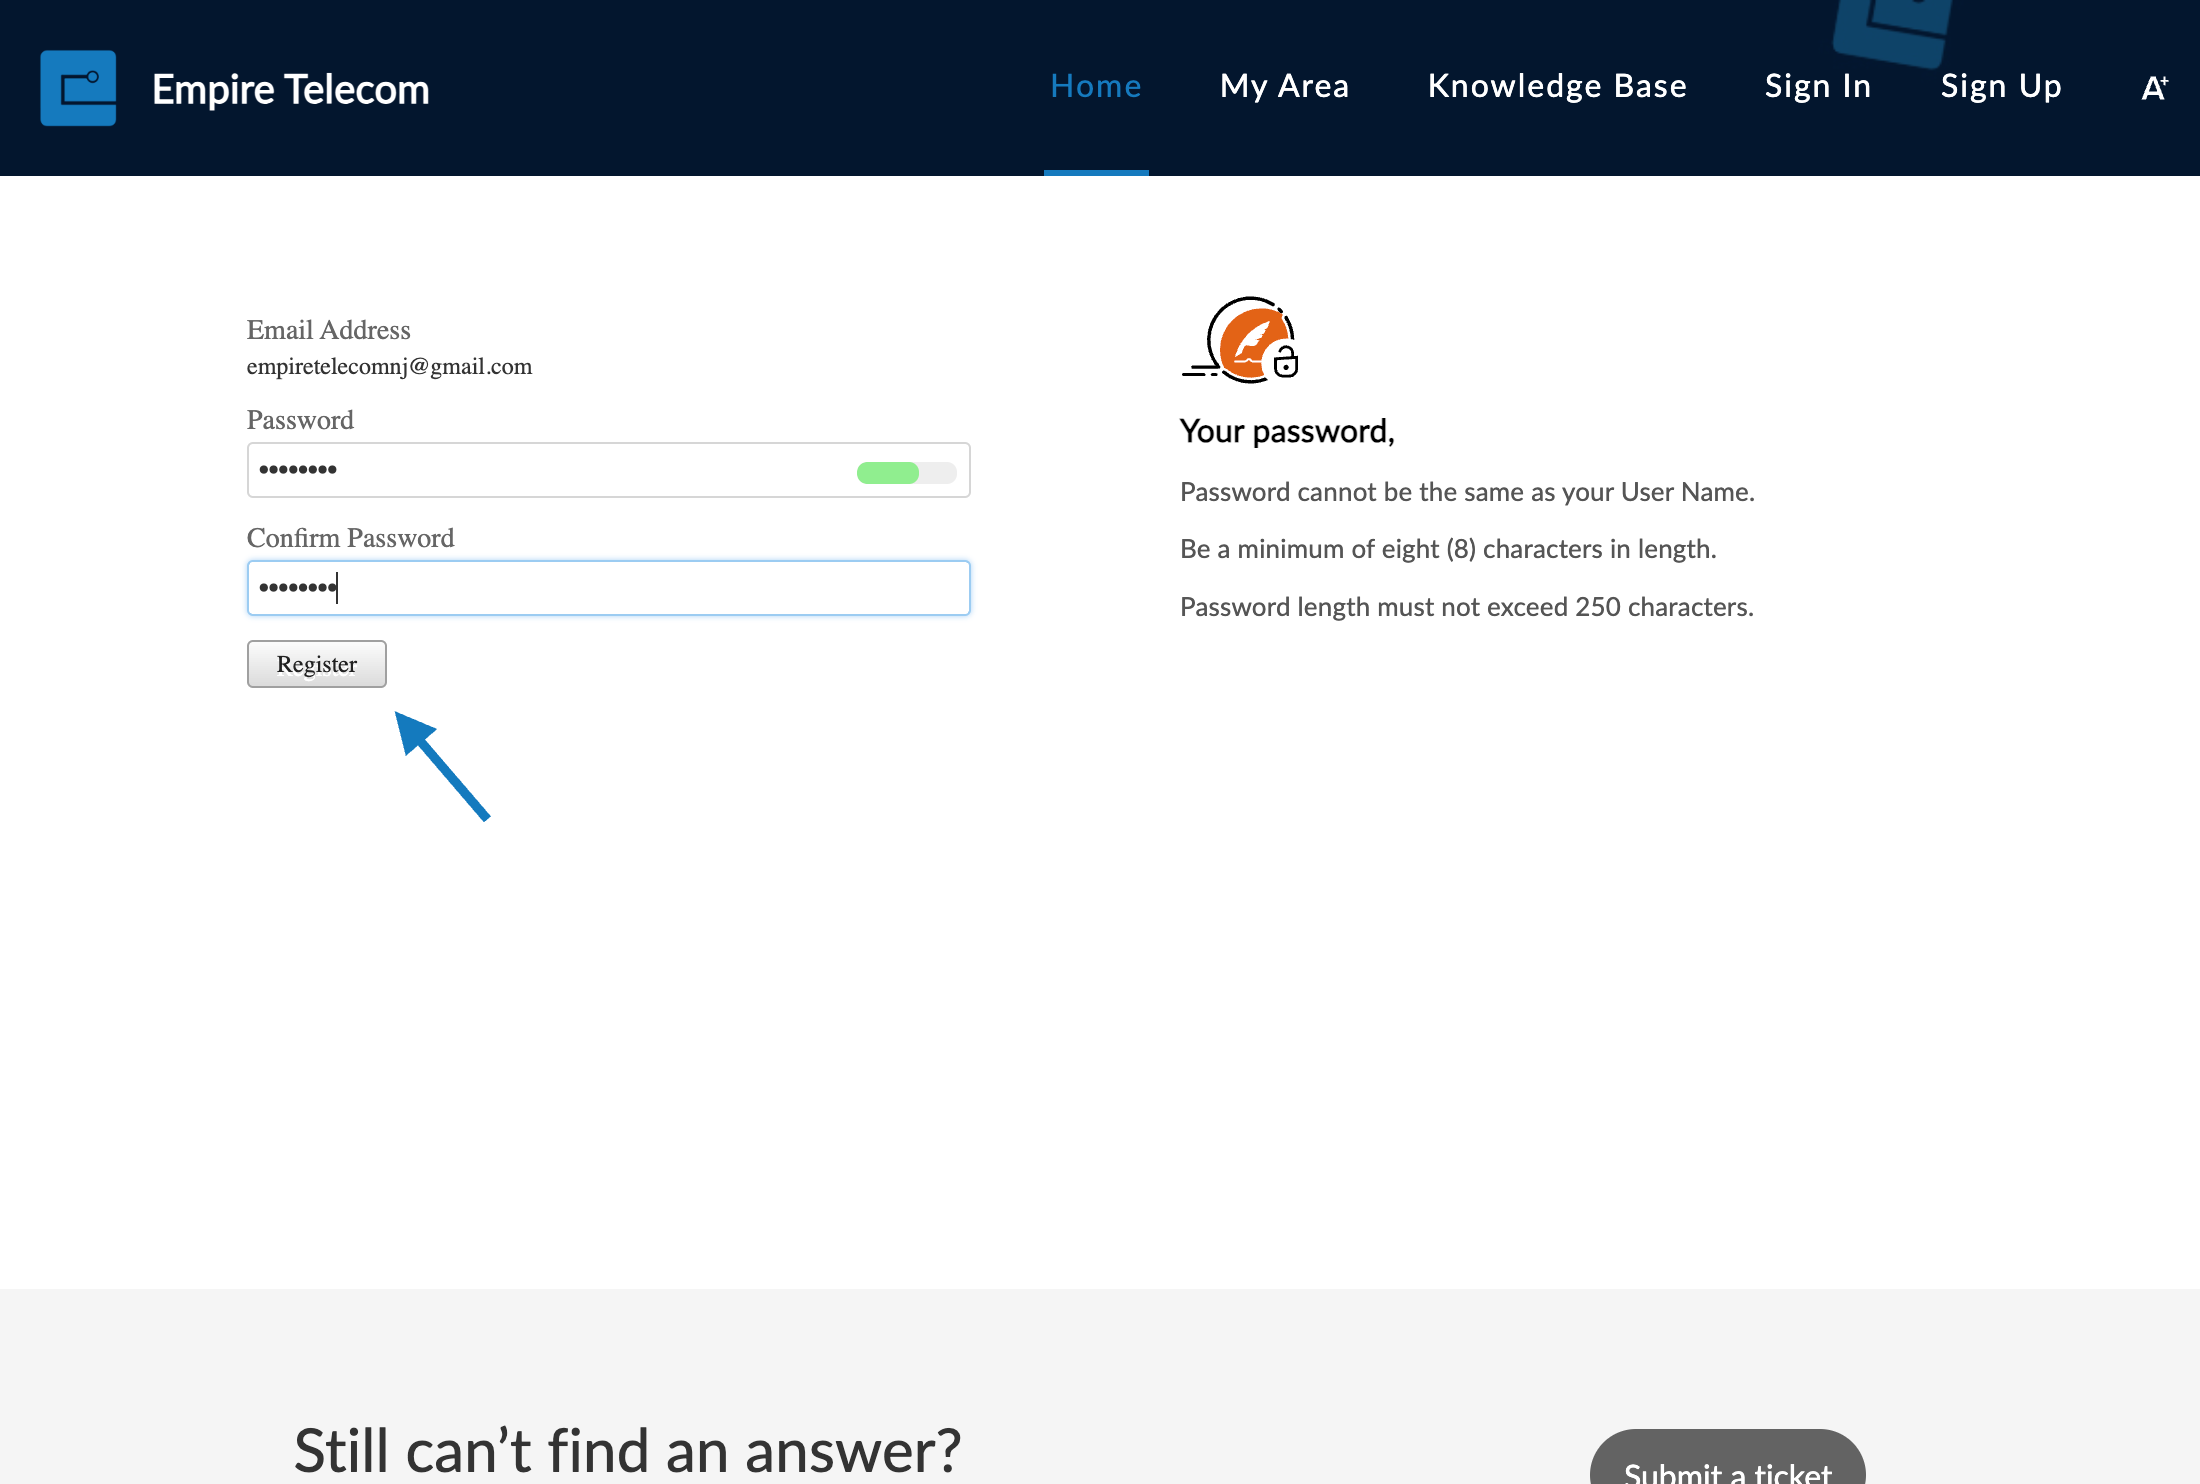The image size is (2200, 1484).
Task: Click the empiretelecomnj@gmail.com email text
Action: pos(390,366)
